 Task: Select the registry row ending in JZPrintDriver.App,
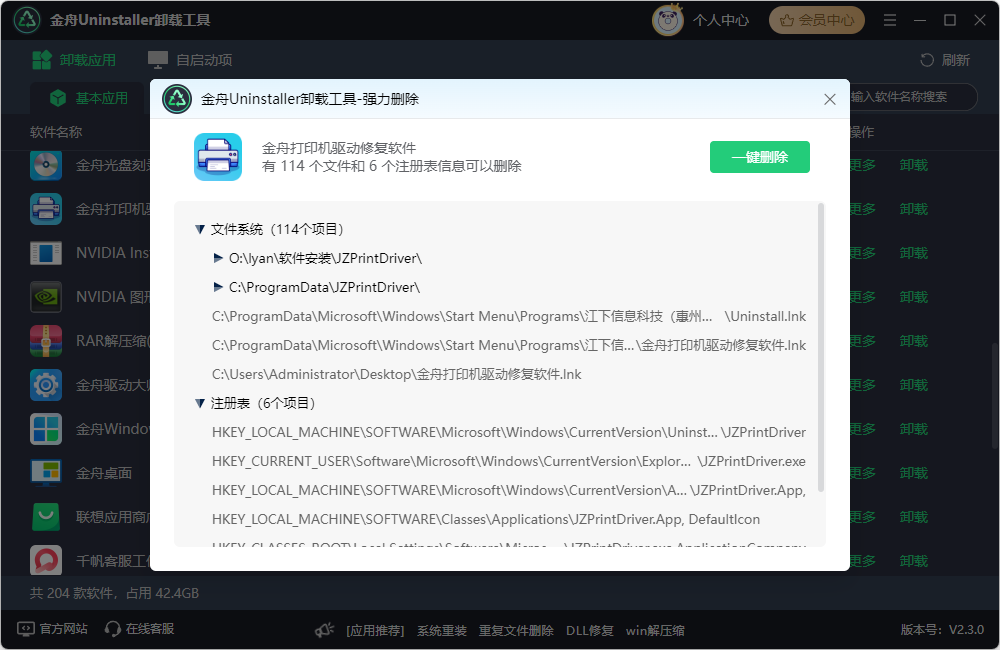tap(509, 491)
